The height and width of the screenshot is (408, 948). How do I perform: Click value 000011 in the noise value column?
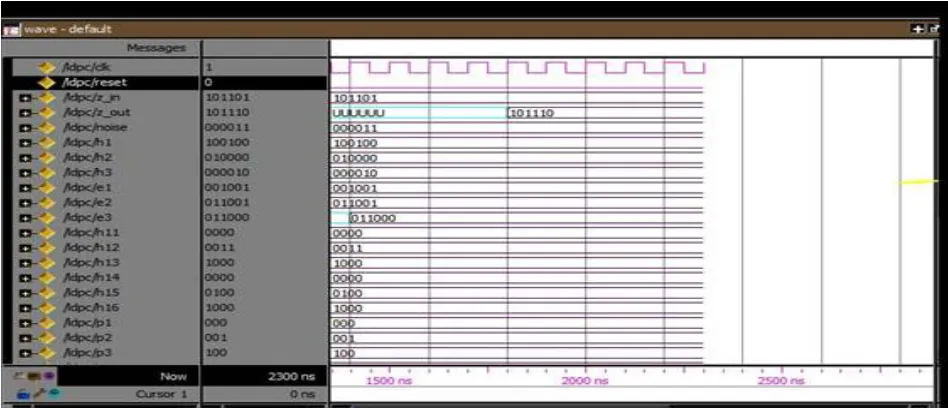[x=227, y=128]
